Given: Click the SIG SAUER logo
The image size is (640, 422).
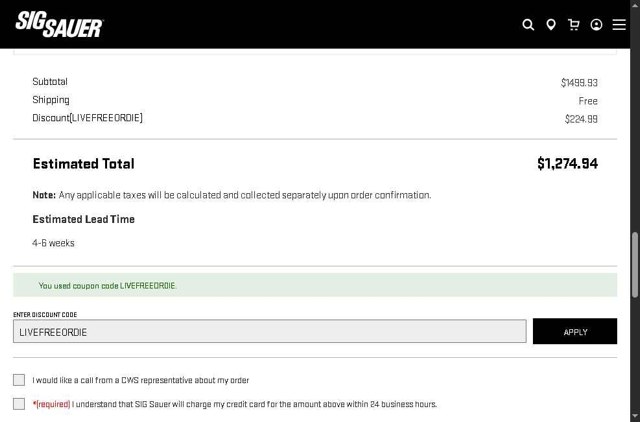Looking at the screenshot, I should 59,24.
